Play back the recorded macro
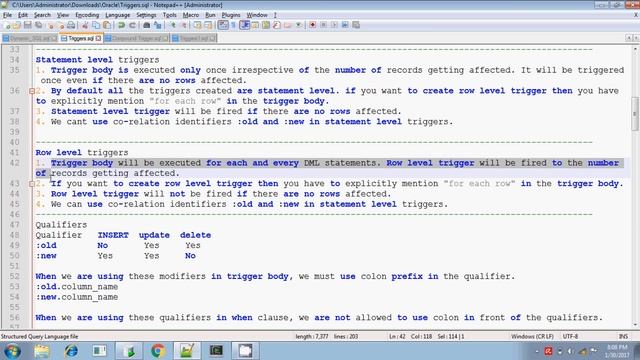 pos(335,25)
